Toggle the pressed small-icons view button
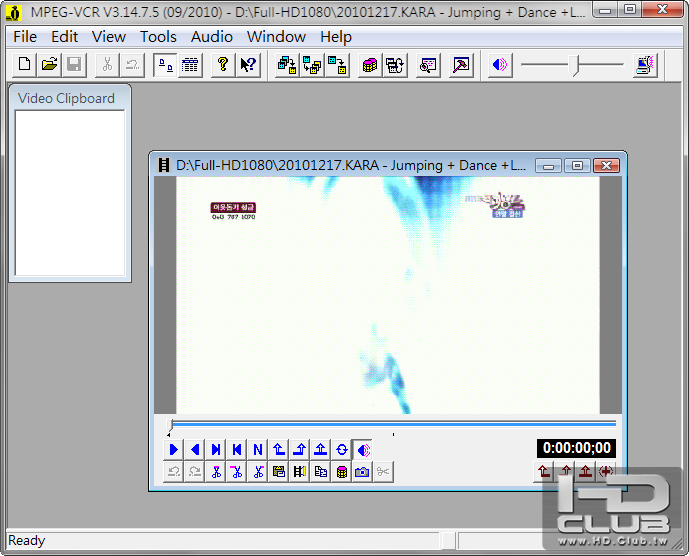The height and width of the screenshot is (556, 689). coord(165,65)
